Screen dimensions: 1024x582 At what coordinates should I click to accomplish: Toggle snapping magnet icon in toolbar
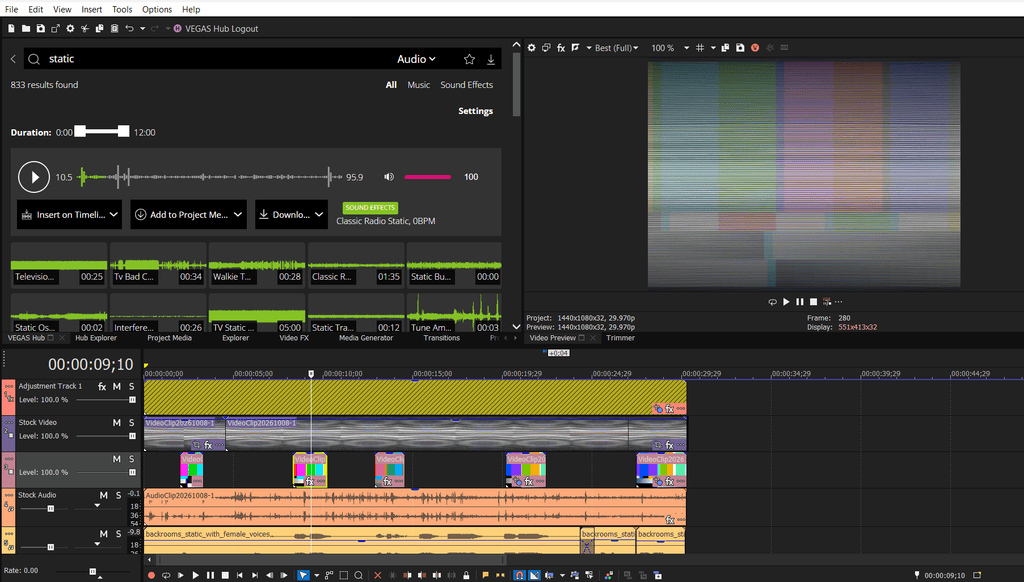tap(519, 575)
